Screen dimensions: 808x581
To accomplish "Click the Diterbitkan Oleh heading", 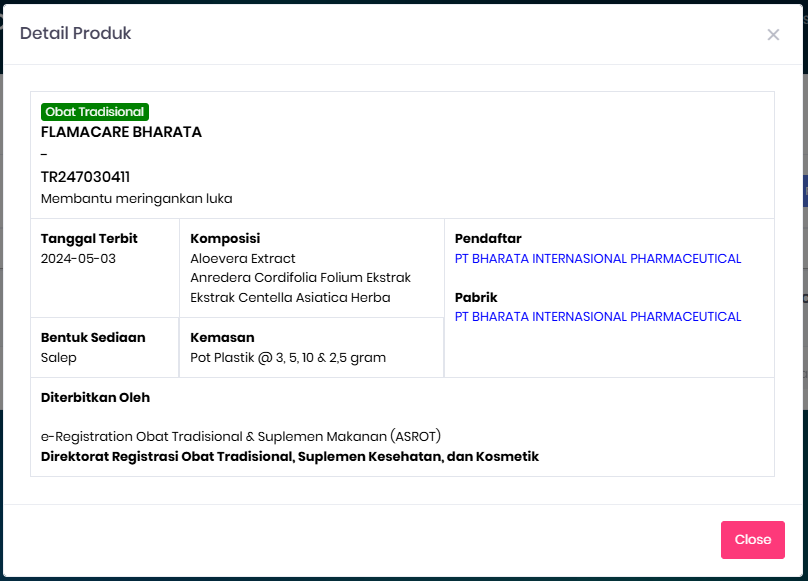I will pos(95,398).
